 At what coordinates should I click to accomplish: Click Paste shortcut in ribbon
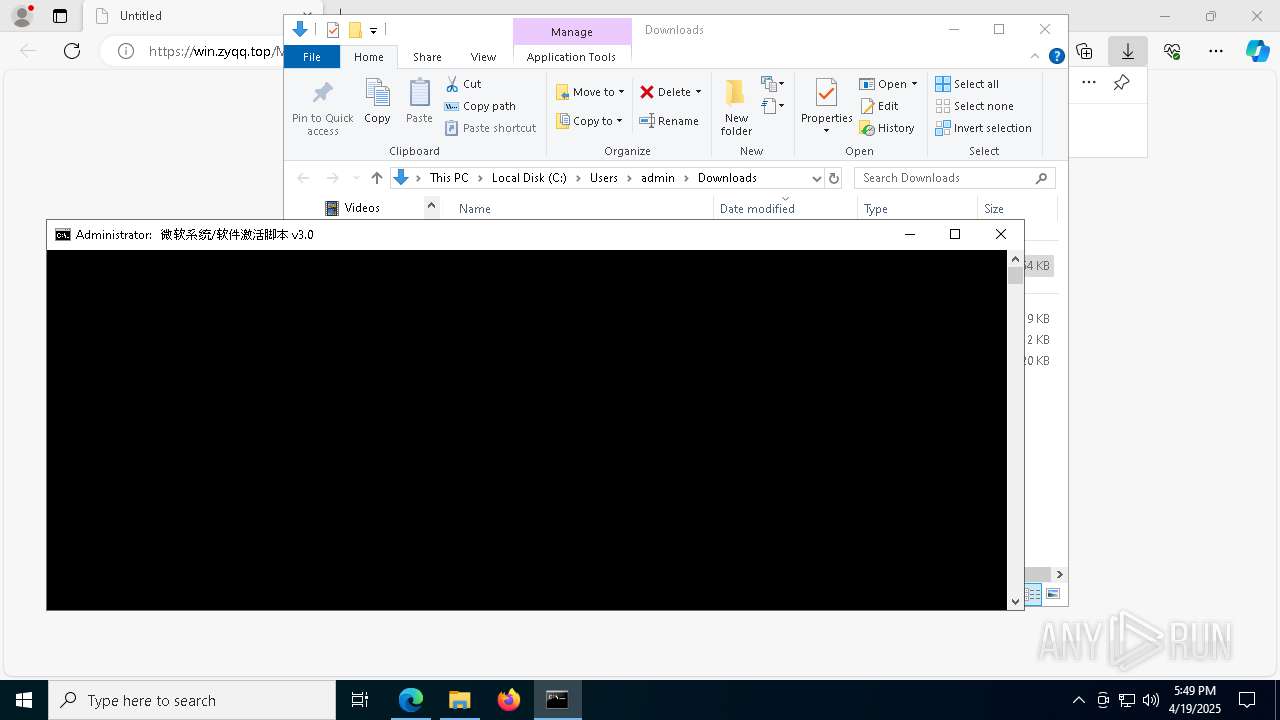tap(490, 128)
